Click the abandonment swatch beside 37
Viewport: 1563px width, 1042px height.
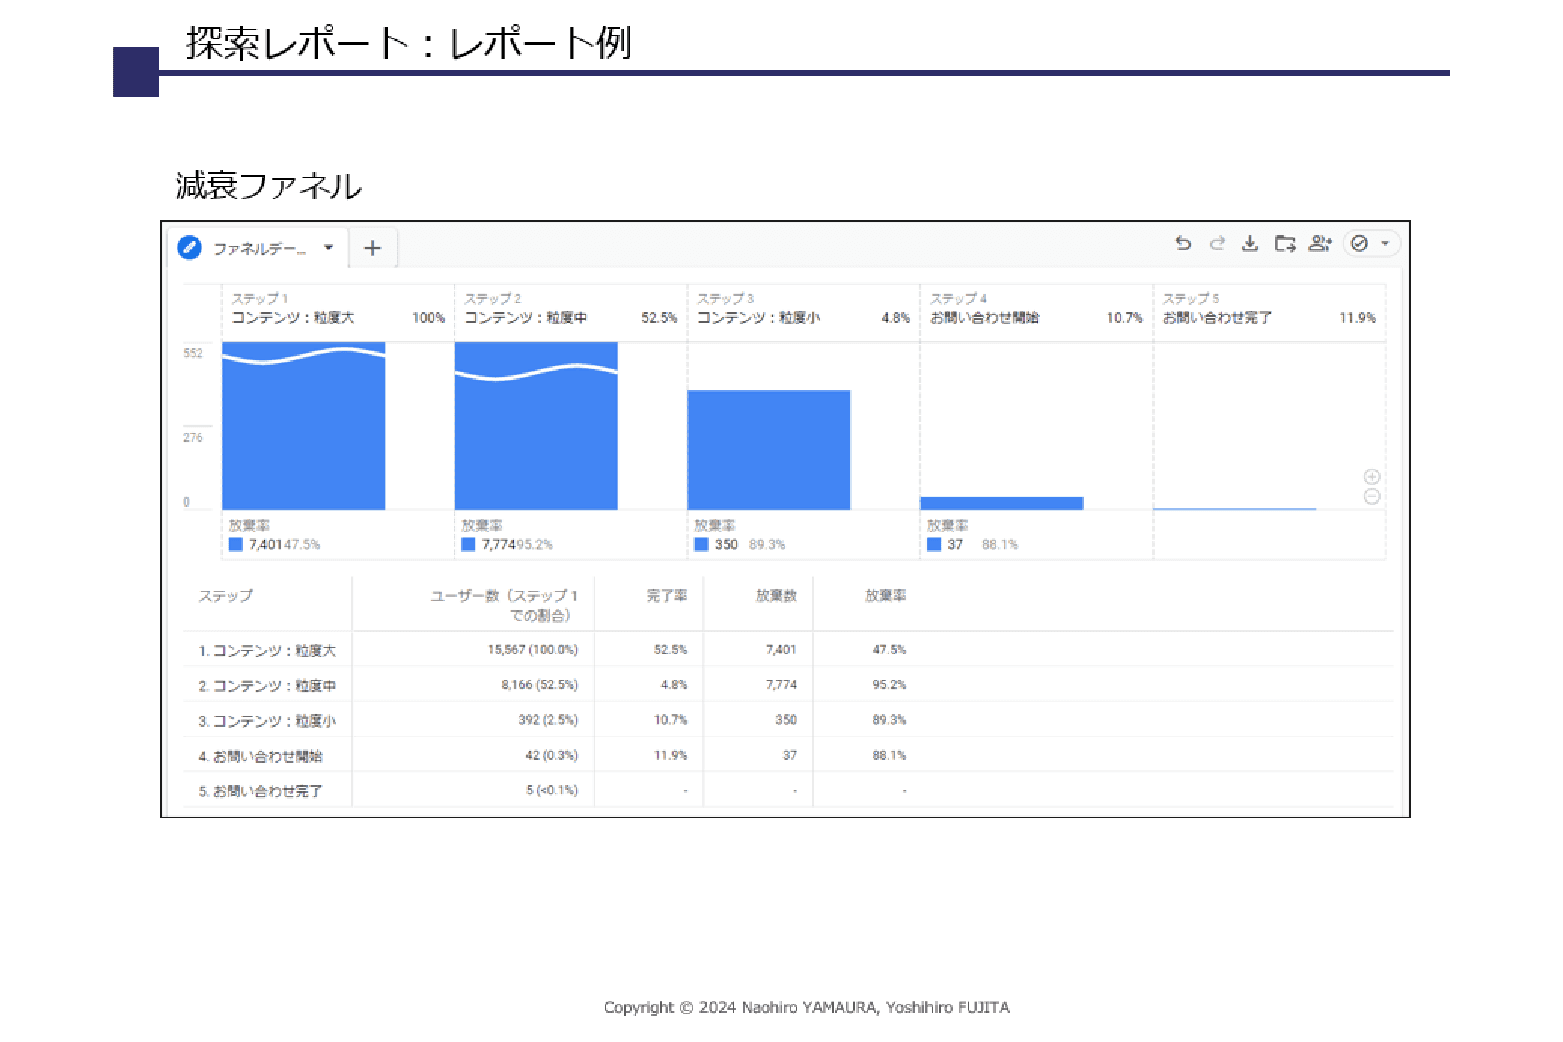pyautogui.click(x=934, y=544)
